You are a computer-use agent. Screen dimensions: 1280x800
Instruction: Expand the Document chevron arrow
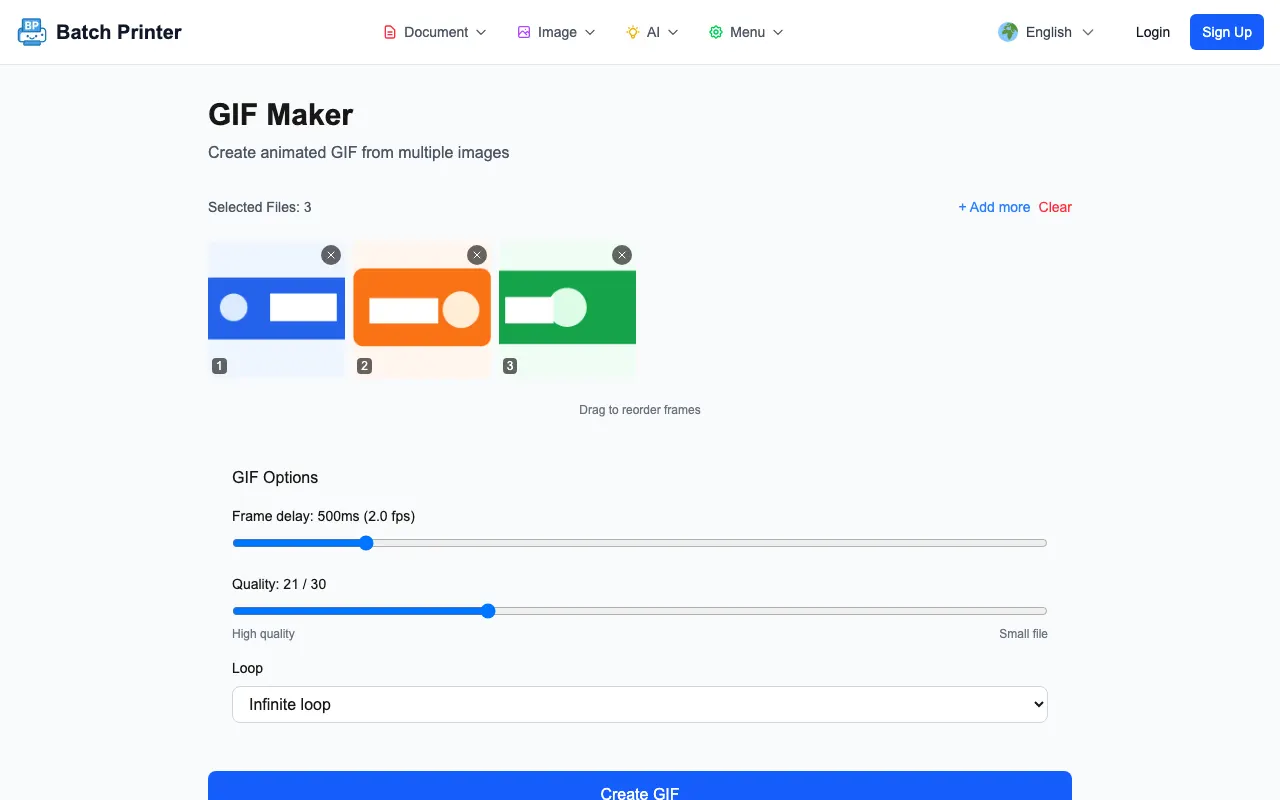[x=481, y=32]
